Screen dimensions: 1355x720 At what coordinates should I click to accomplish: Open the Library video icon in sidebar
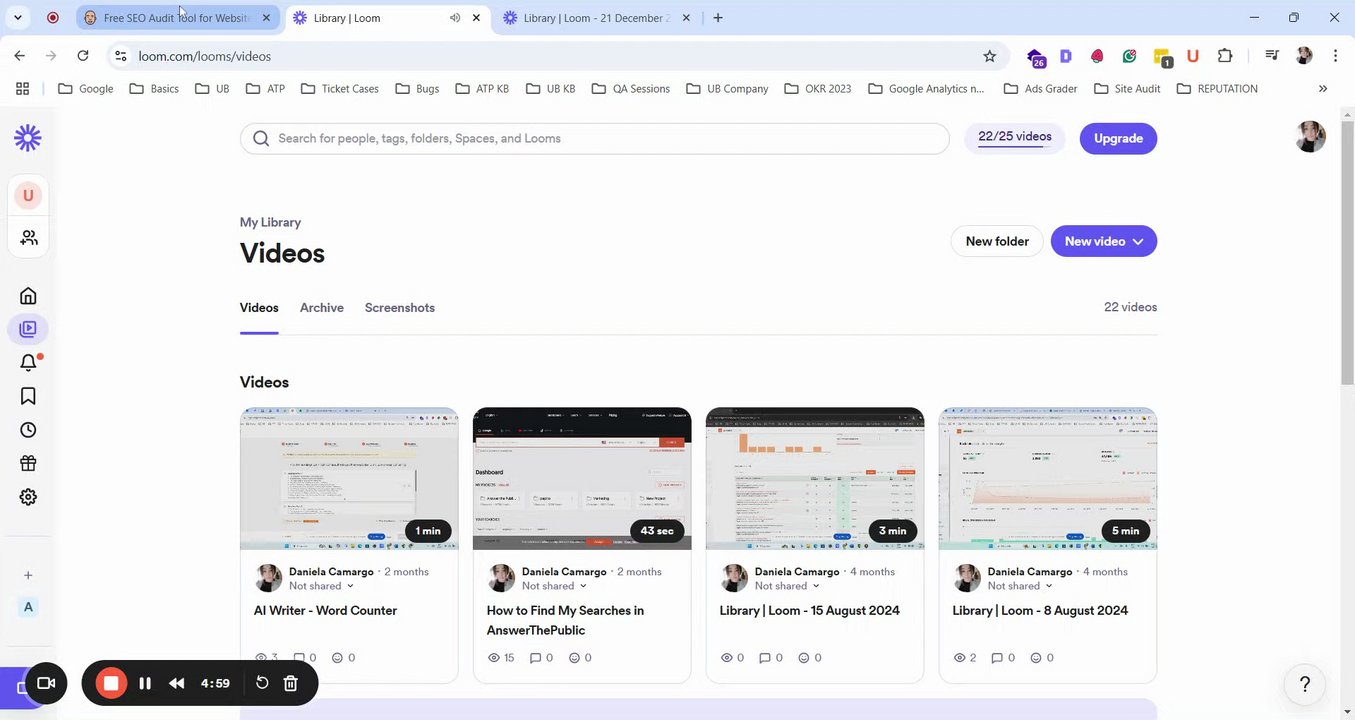(28, 329)
